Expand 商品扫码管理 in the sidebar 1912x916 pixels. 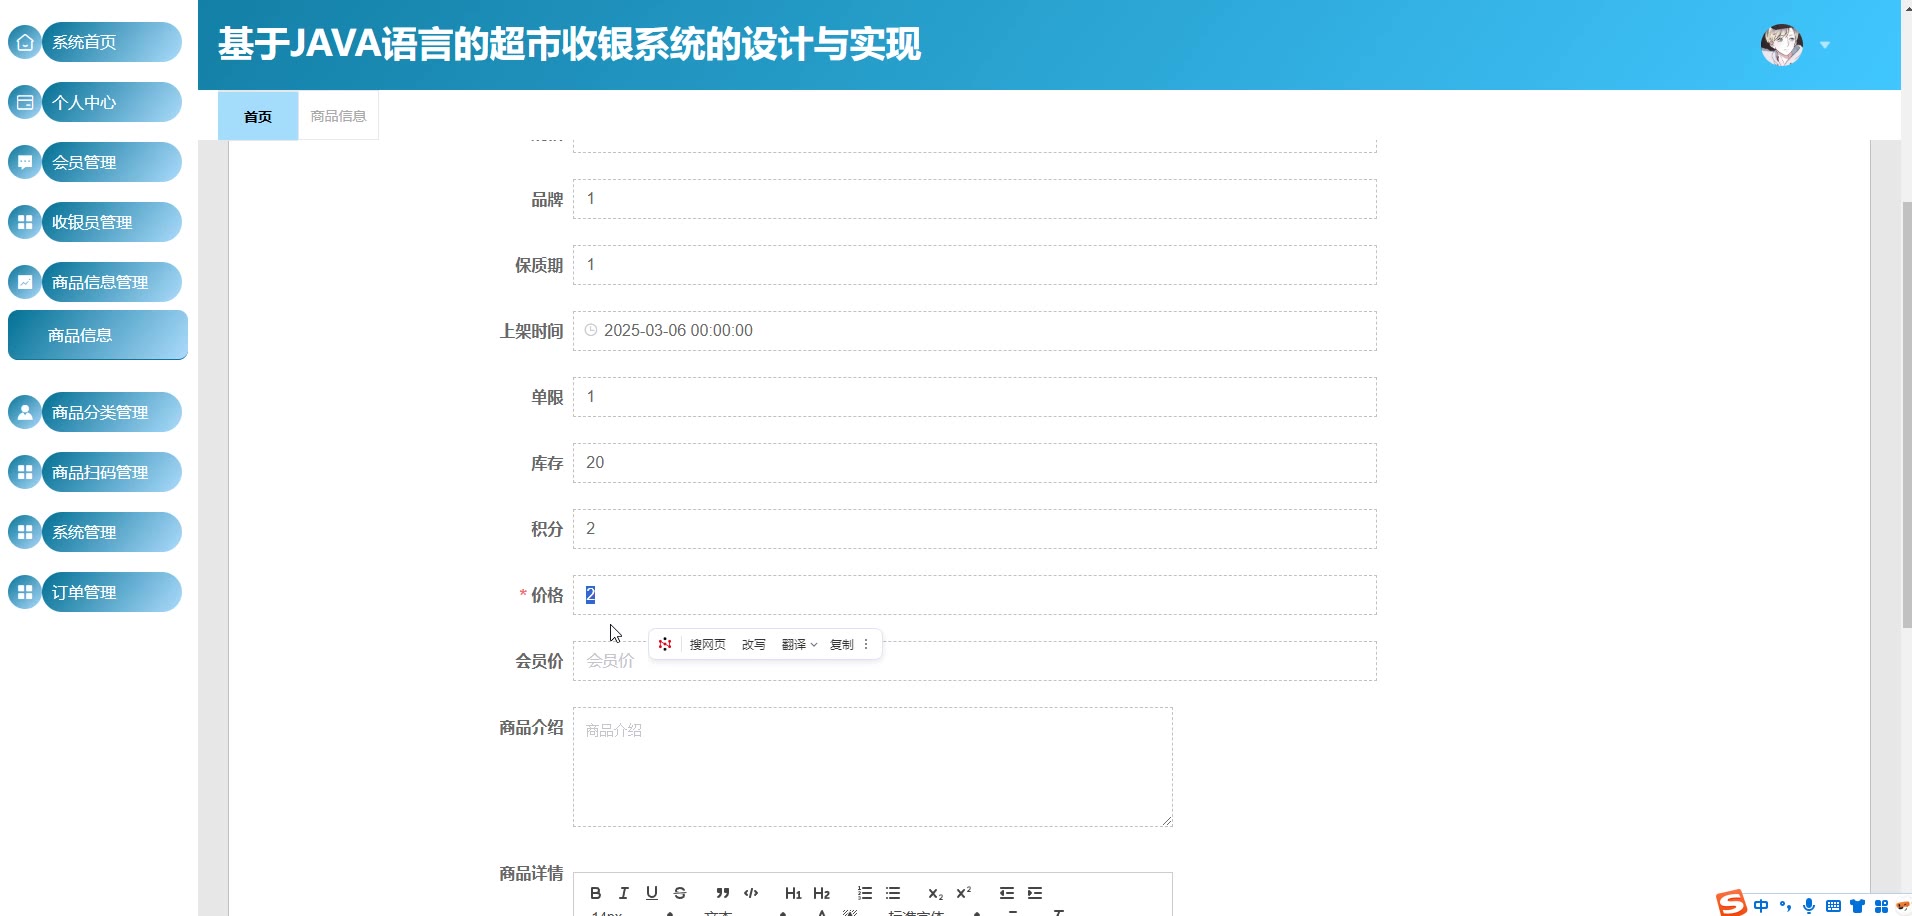(111, 472)
